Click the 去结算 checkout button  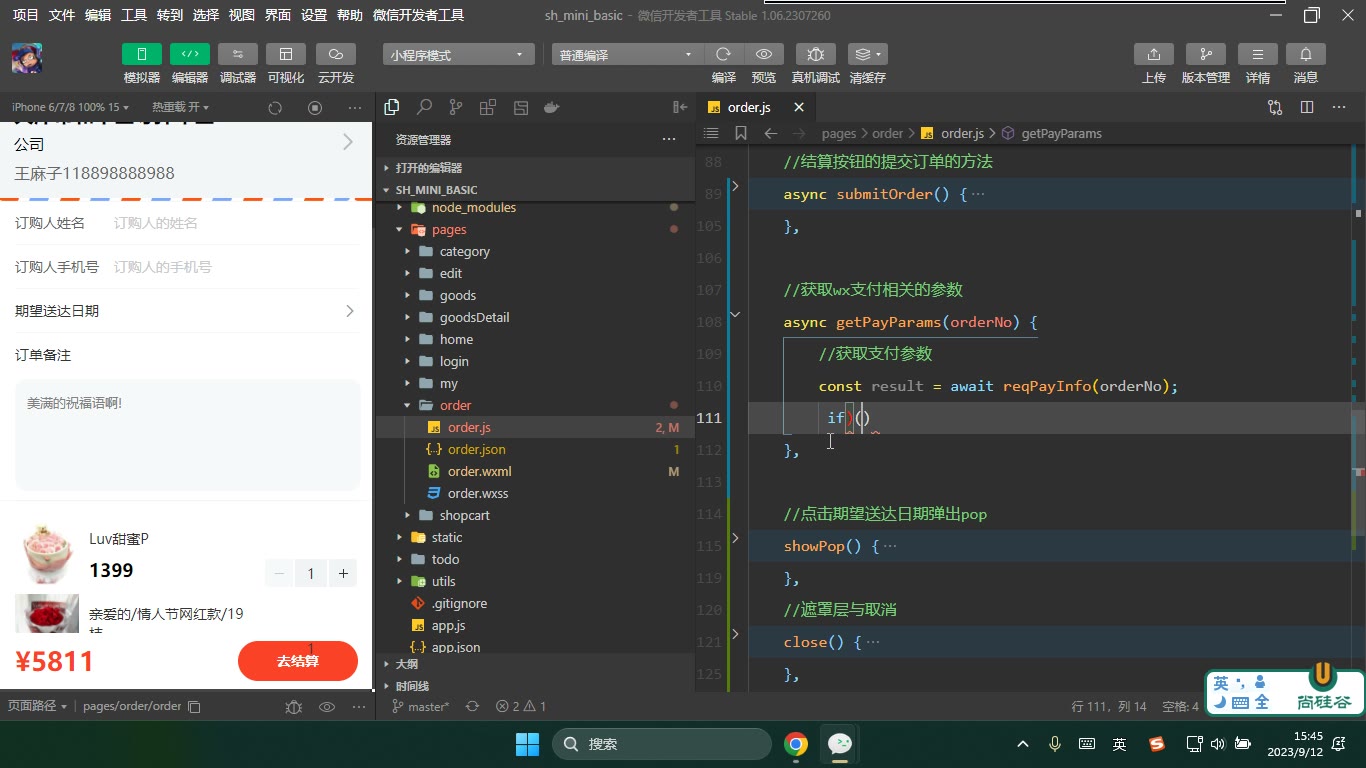(x=298, y=661)
